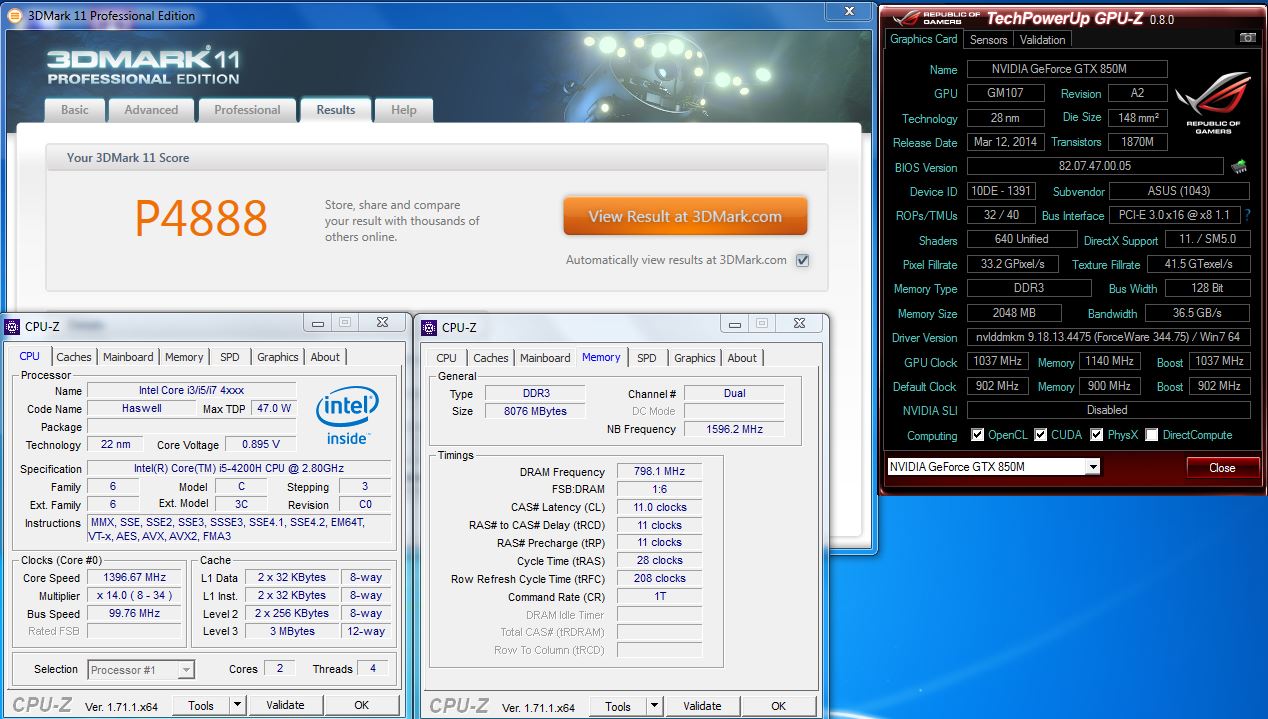Viewport: 1268px width, 719px height.
Task: Click the CPU-Z icon in left window title
Action: point(11,326)
